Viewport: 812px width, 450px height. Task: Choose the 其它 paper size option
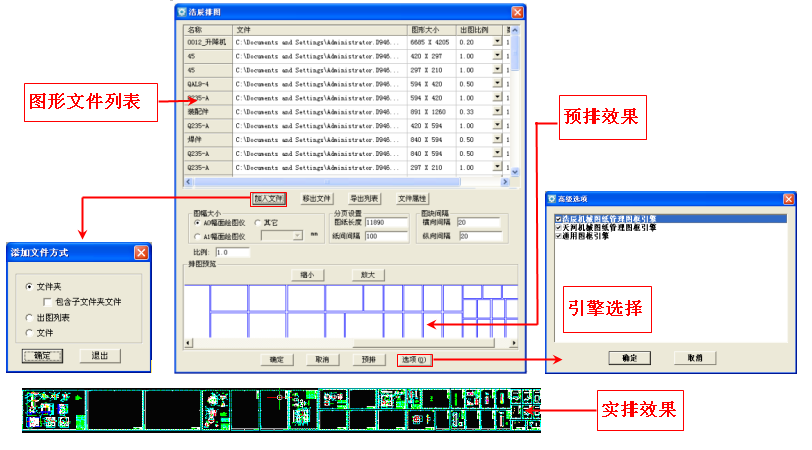(257, 222)
